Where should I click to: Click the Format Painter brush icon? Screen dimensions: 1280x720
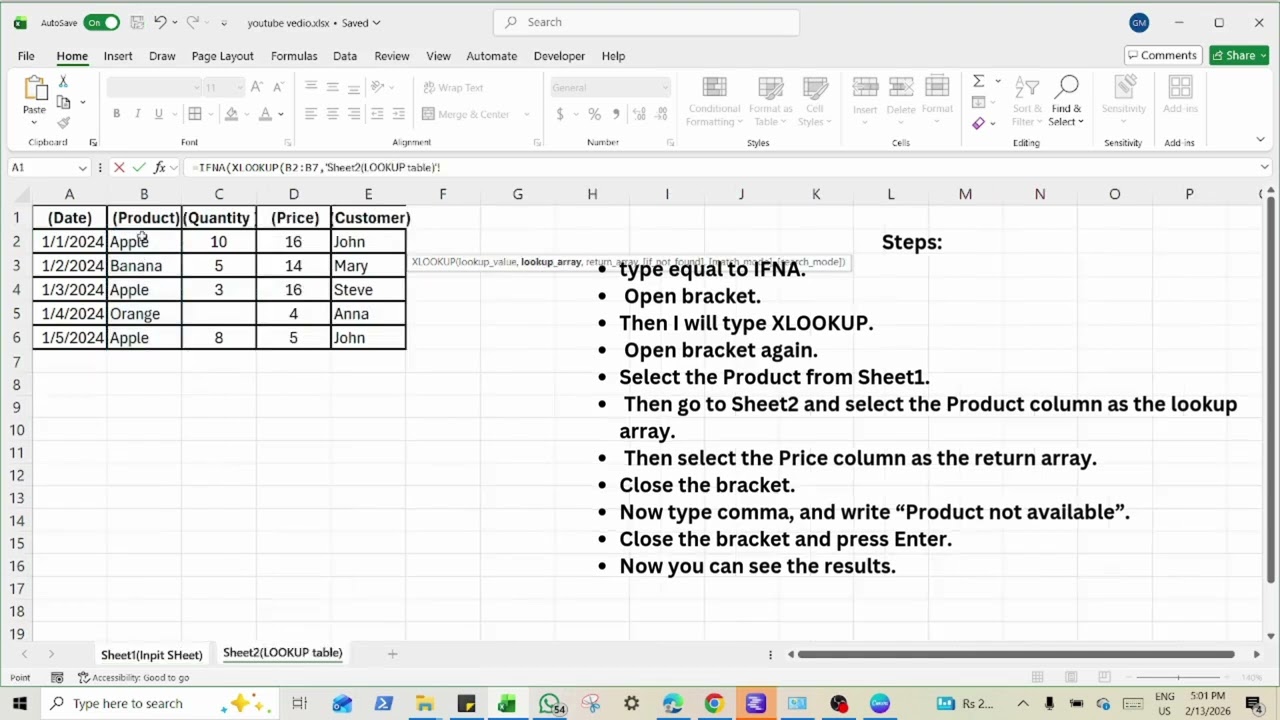(x=63, y=123)
